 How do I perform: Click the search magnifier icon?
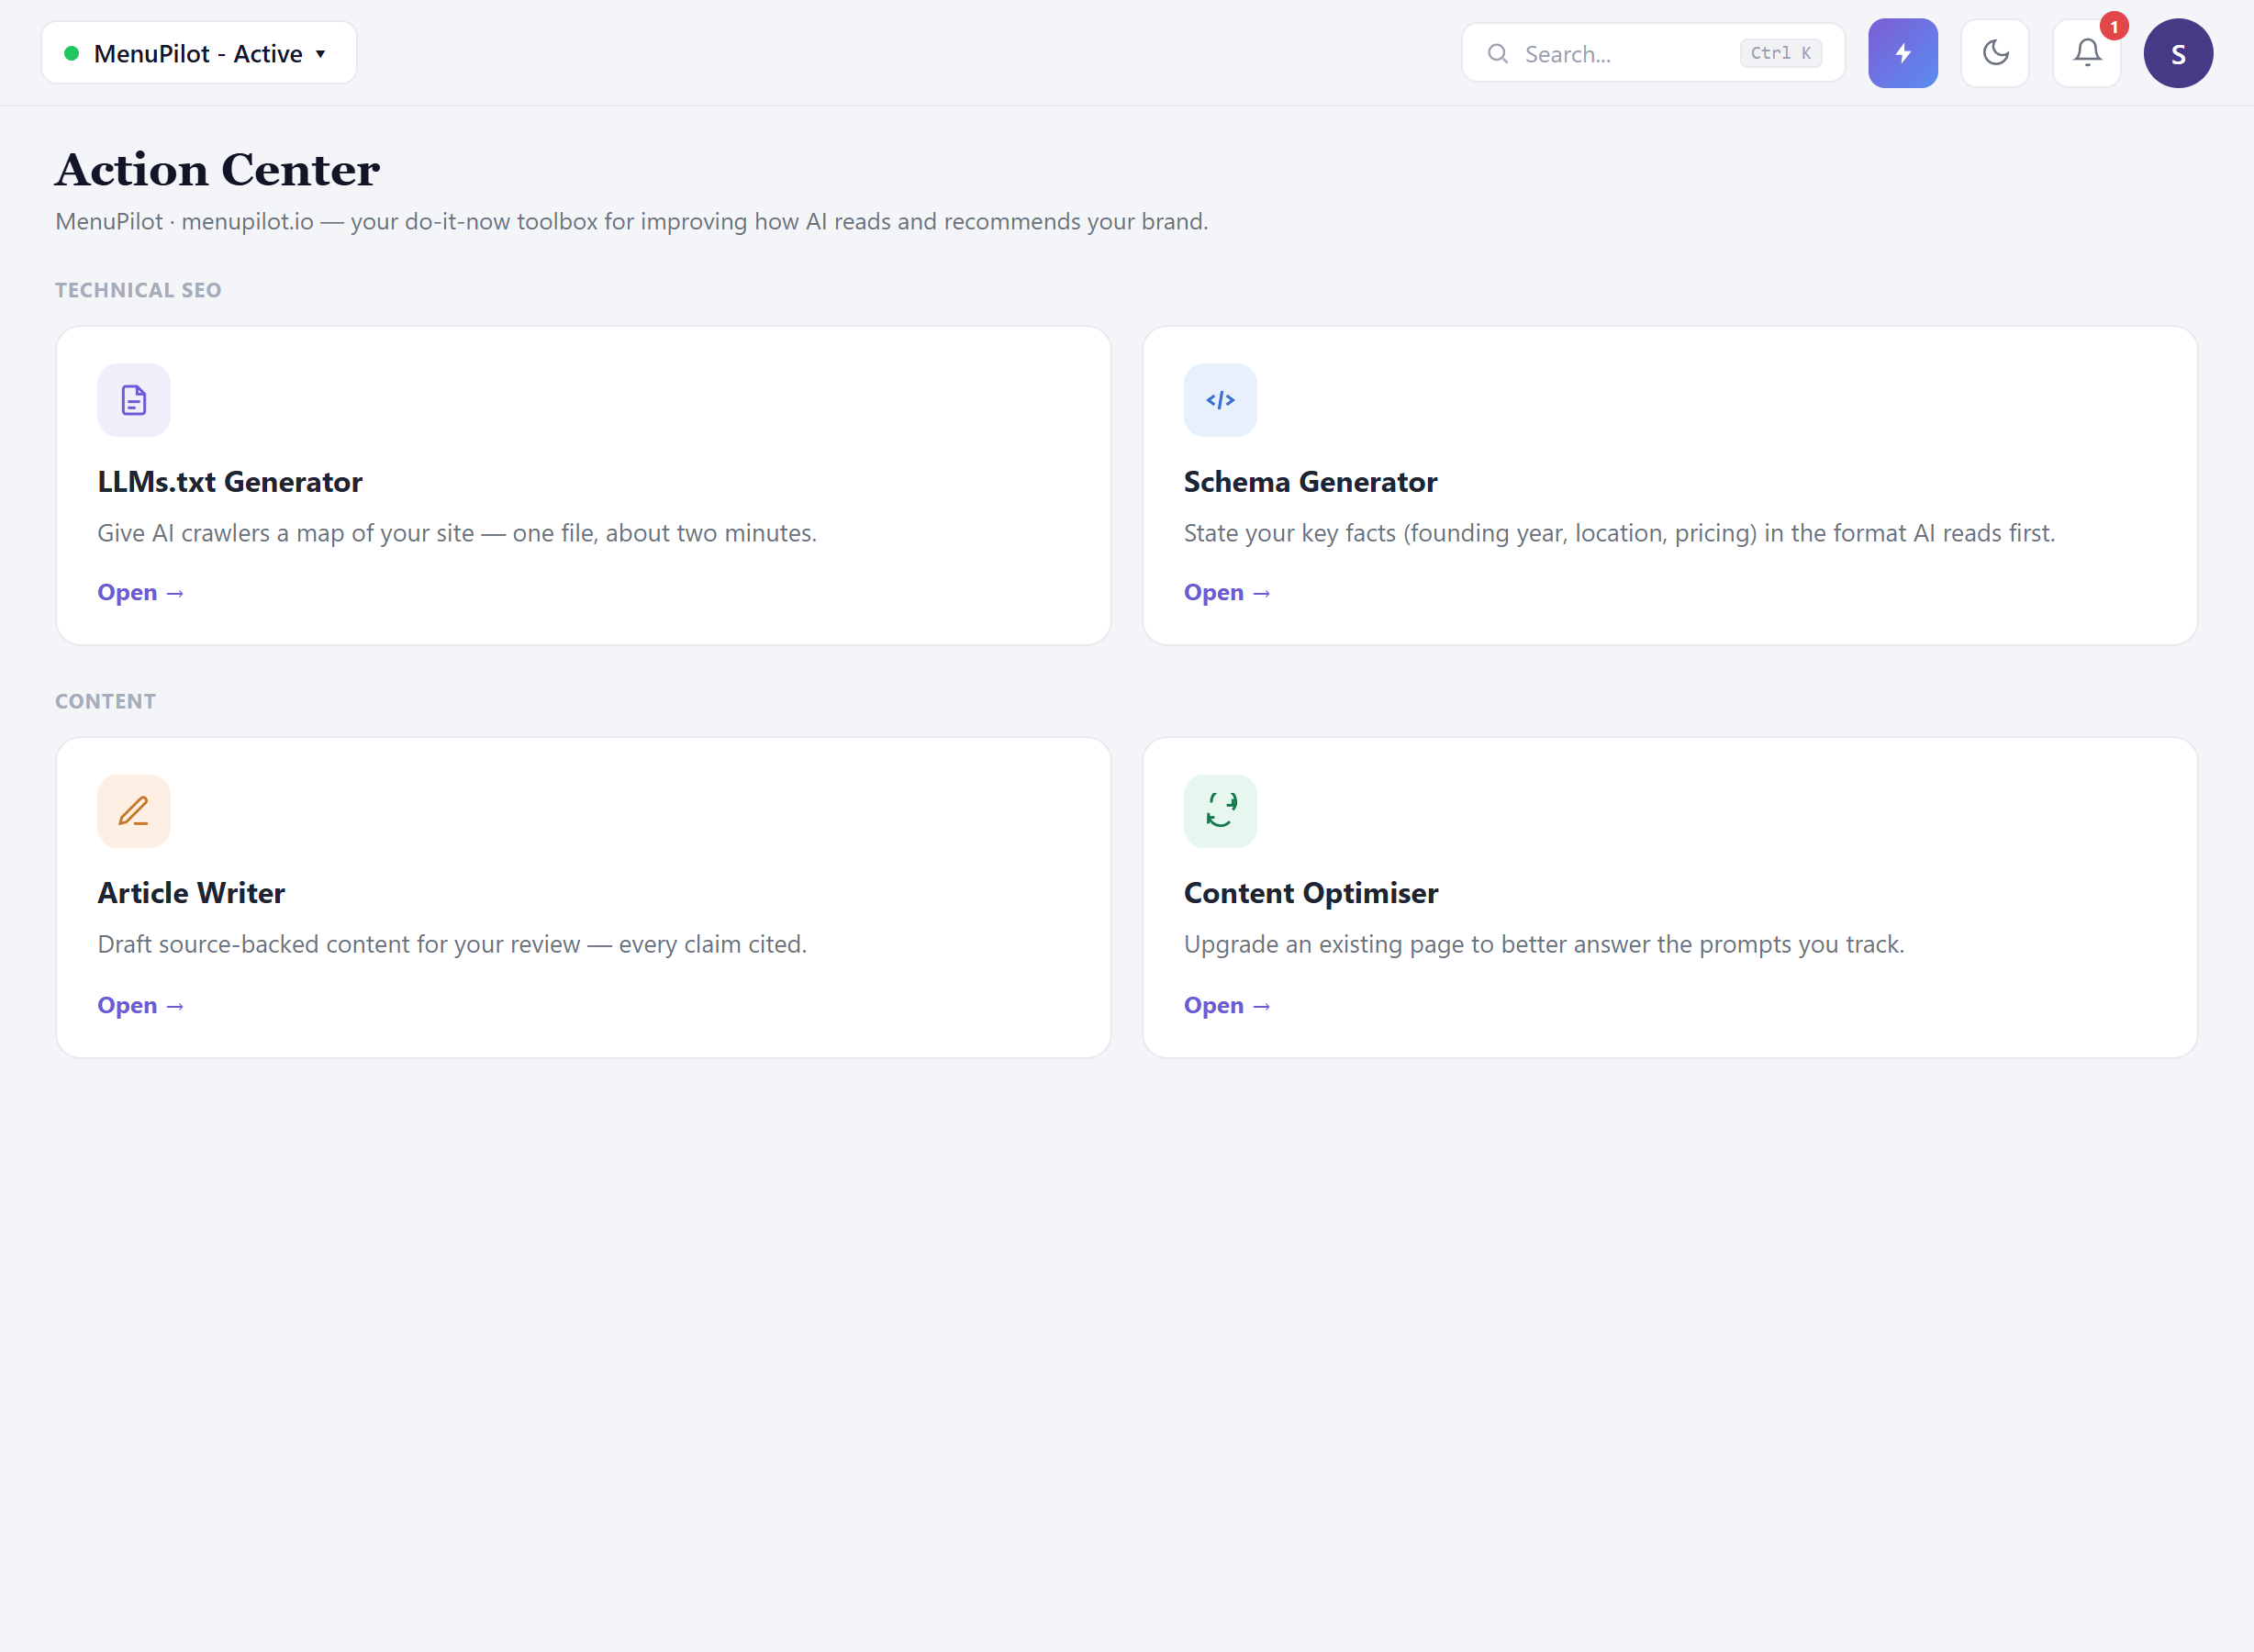(1497, 53)
